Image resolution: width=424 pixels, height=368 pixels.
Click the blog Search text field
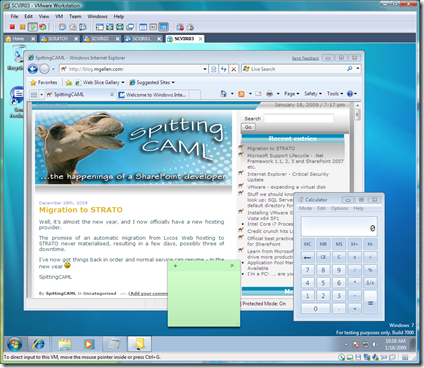click(298, 118)
